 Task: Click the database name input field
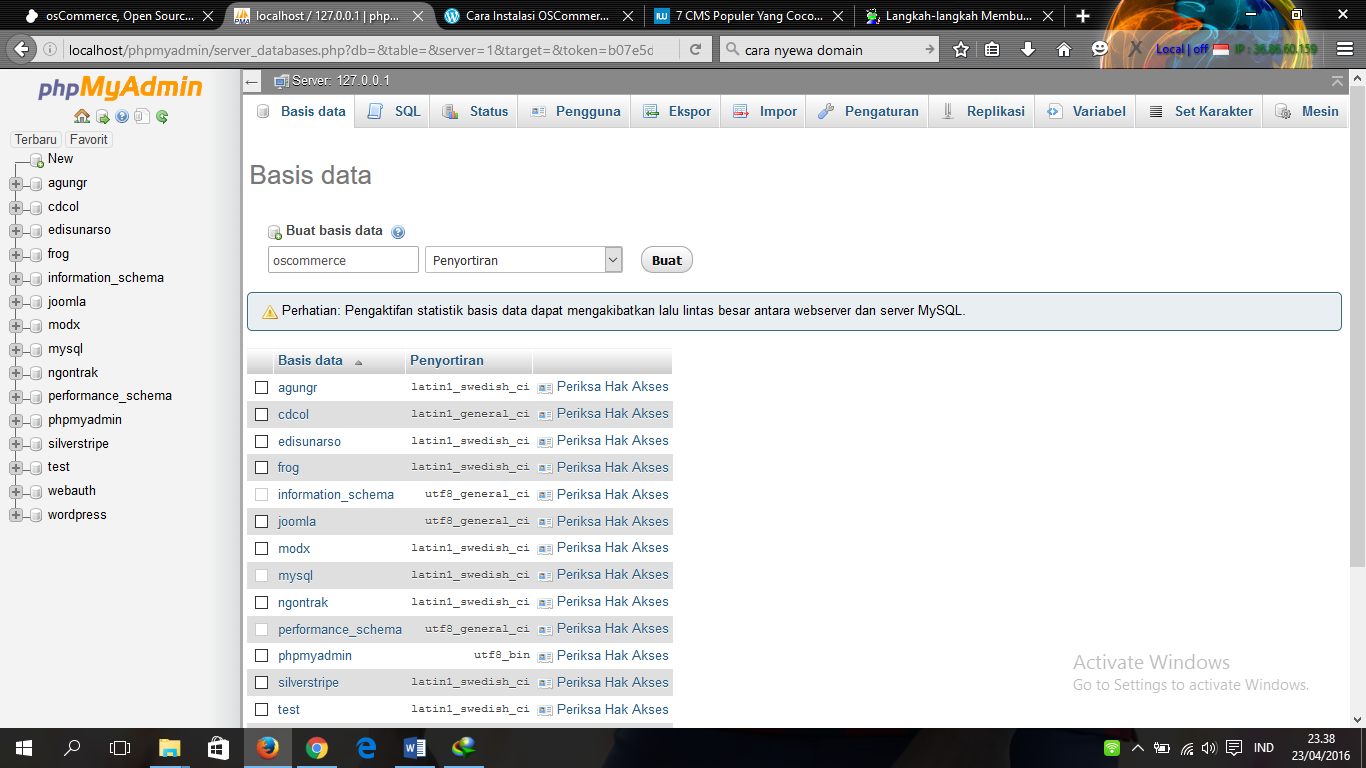[x=343, y=260]
